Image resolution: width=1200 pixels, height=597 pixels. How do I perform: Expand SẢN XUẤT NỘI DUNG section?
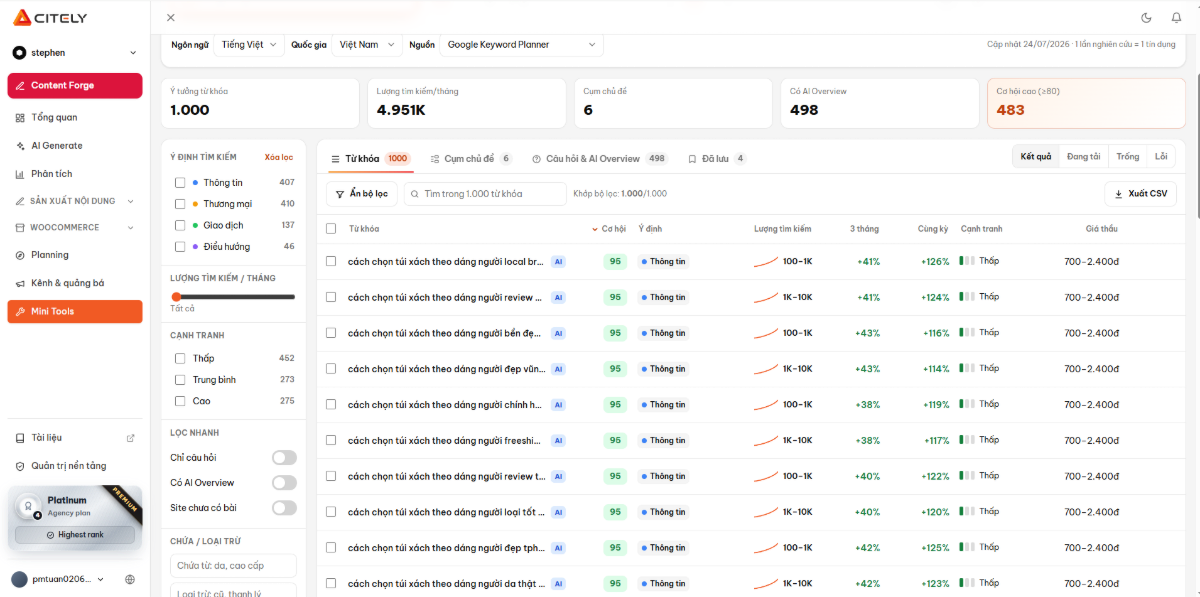pos(75,201)
